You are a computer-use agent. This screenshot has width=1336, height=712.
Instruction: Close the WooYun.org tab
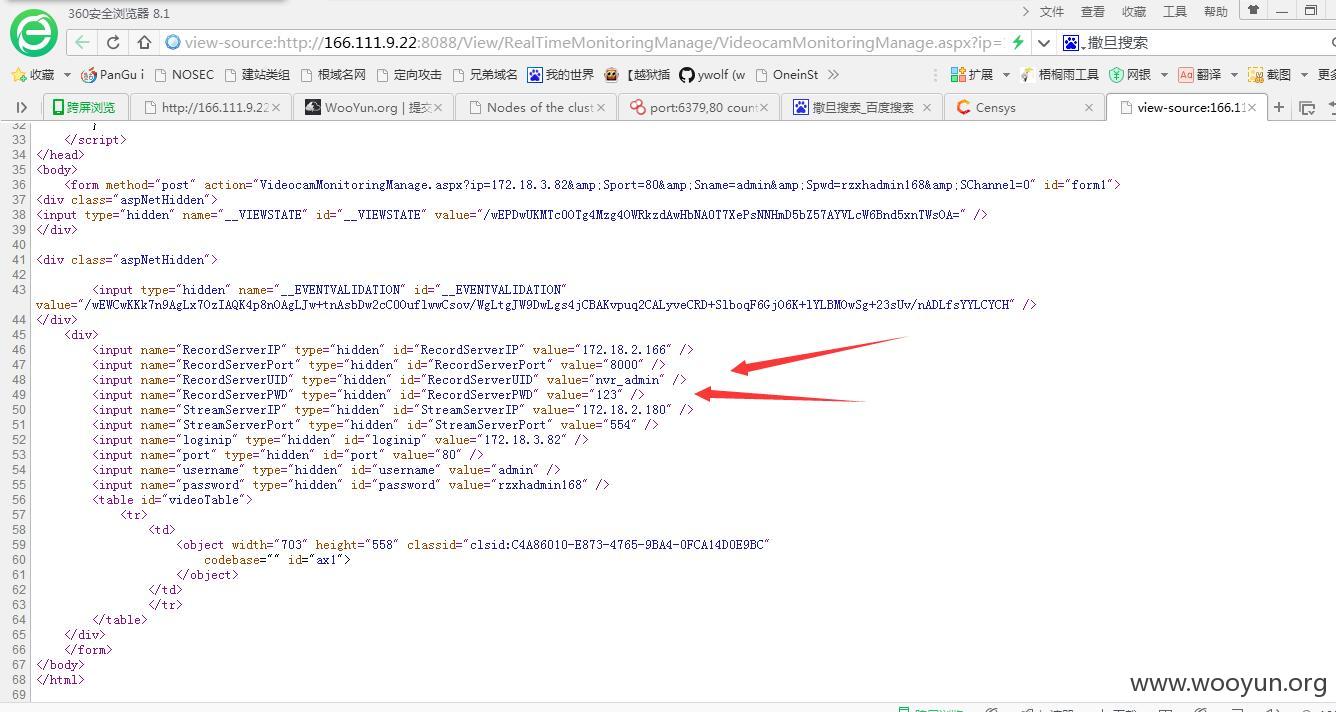tap(438, 107)
